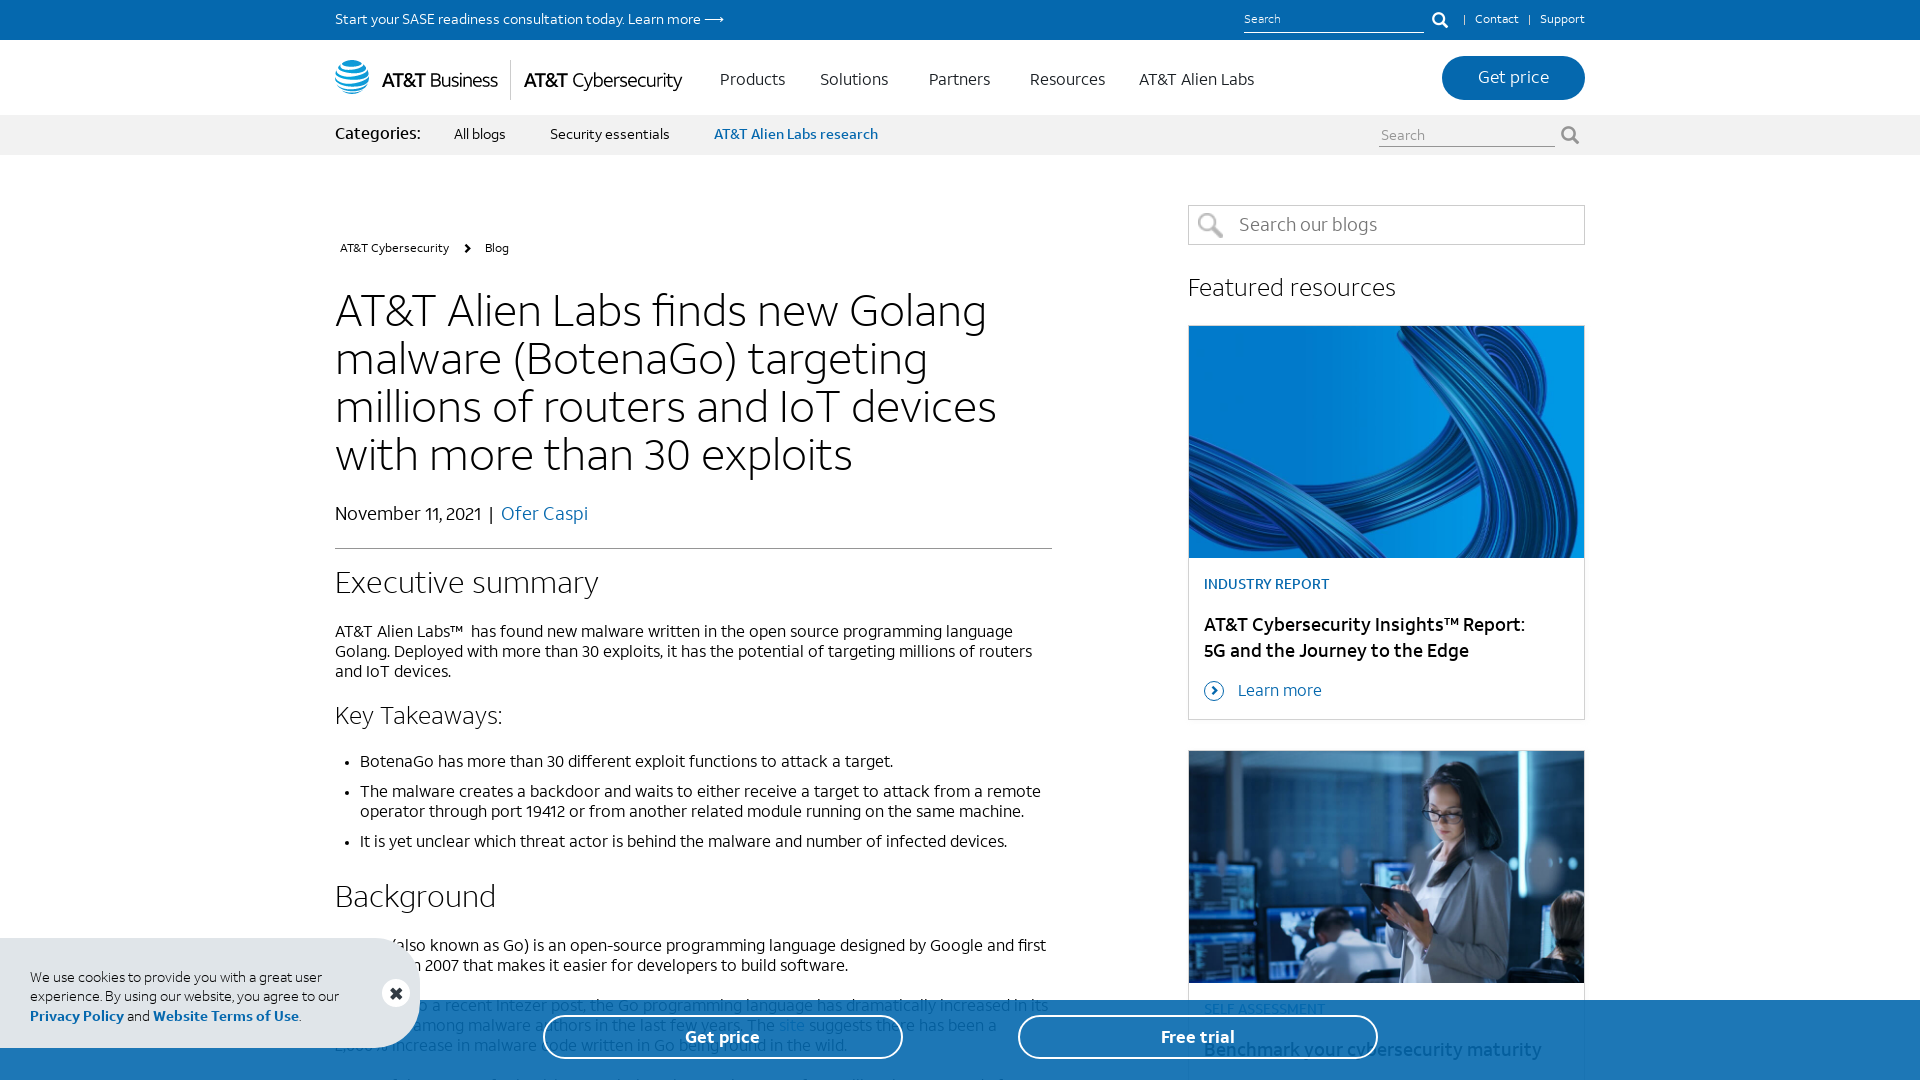The image size is (1920, 1080).
Task: Close the cookie notice banner
Action: pos(396,993)
